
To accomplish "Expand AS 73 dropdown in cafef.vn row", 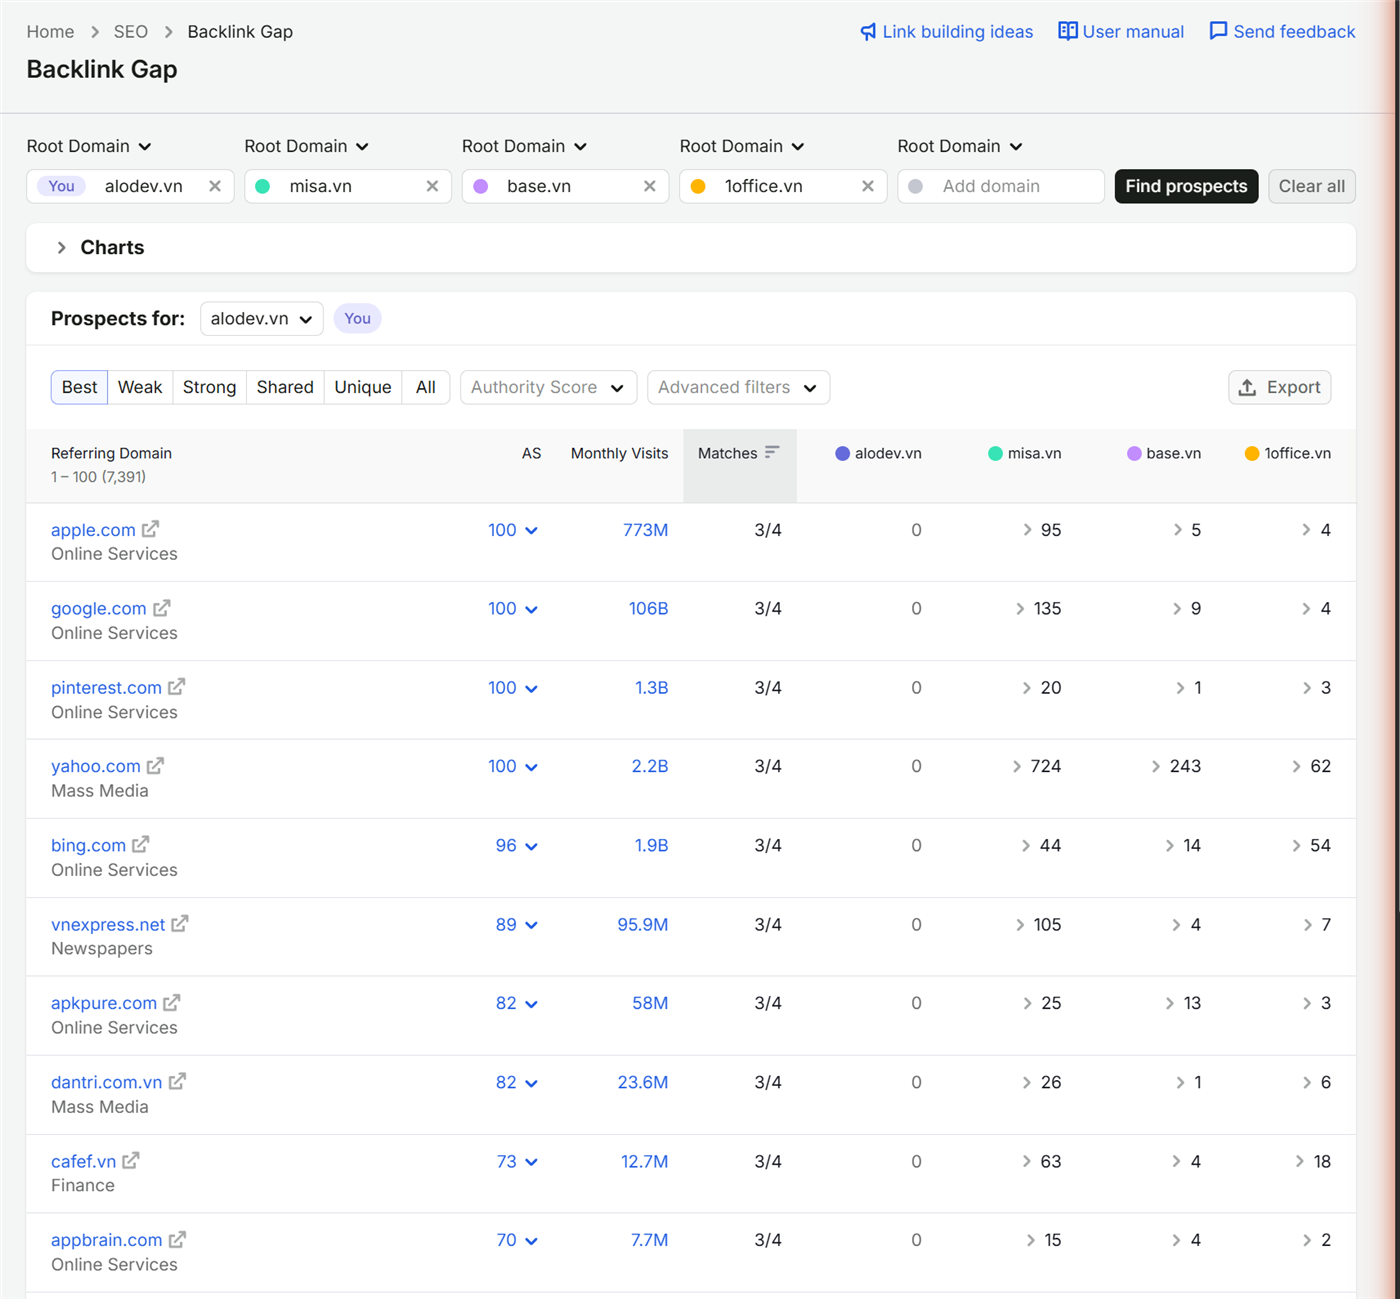I will pos(531,1163).
